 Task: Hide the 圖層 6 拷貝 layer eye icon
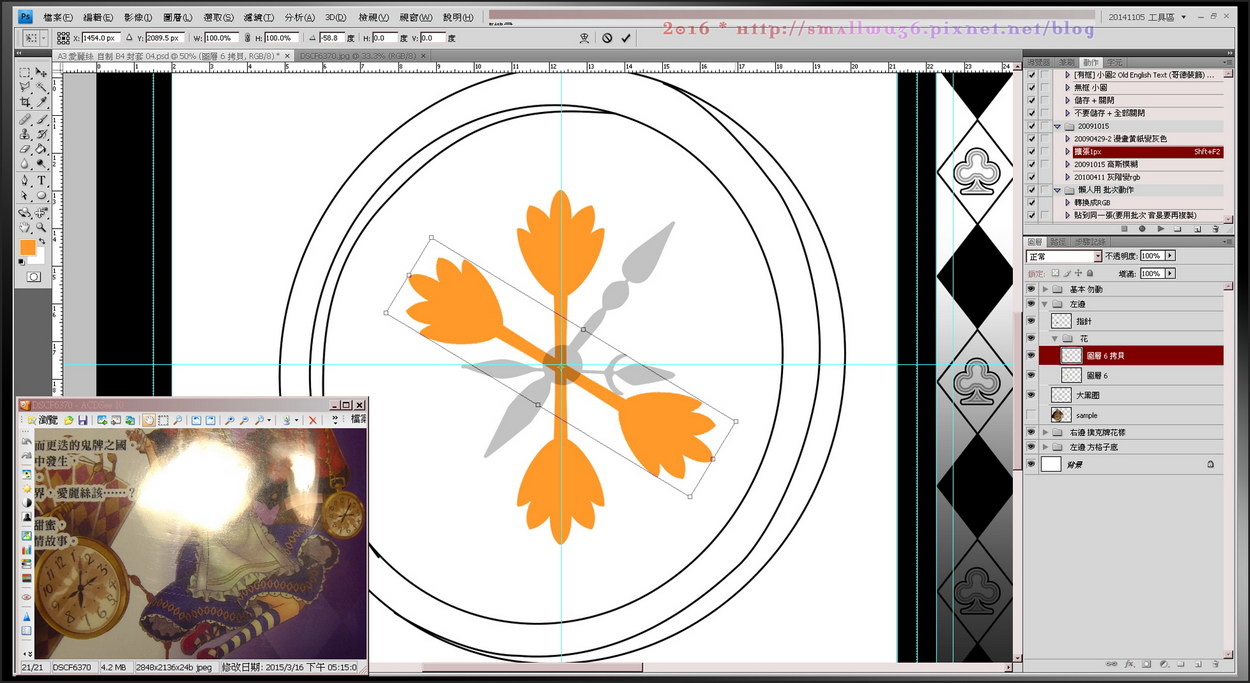[x=1032, y=355]
